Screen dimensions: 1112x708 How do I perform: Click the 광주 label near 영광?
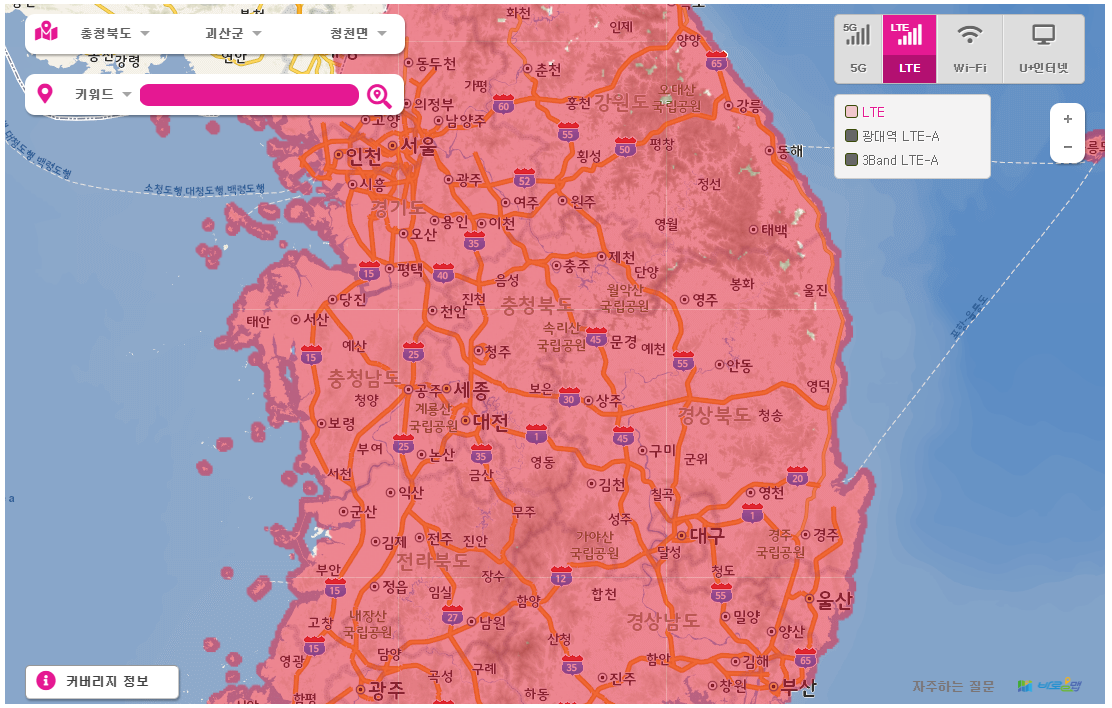[x=386, y=690]
